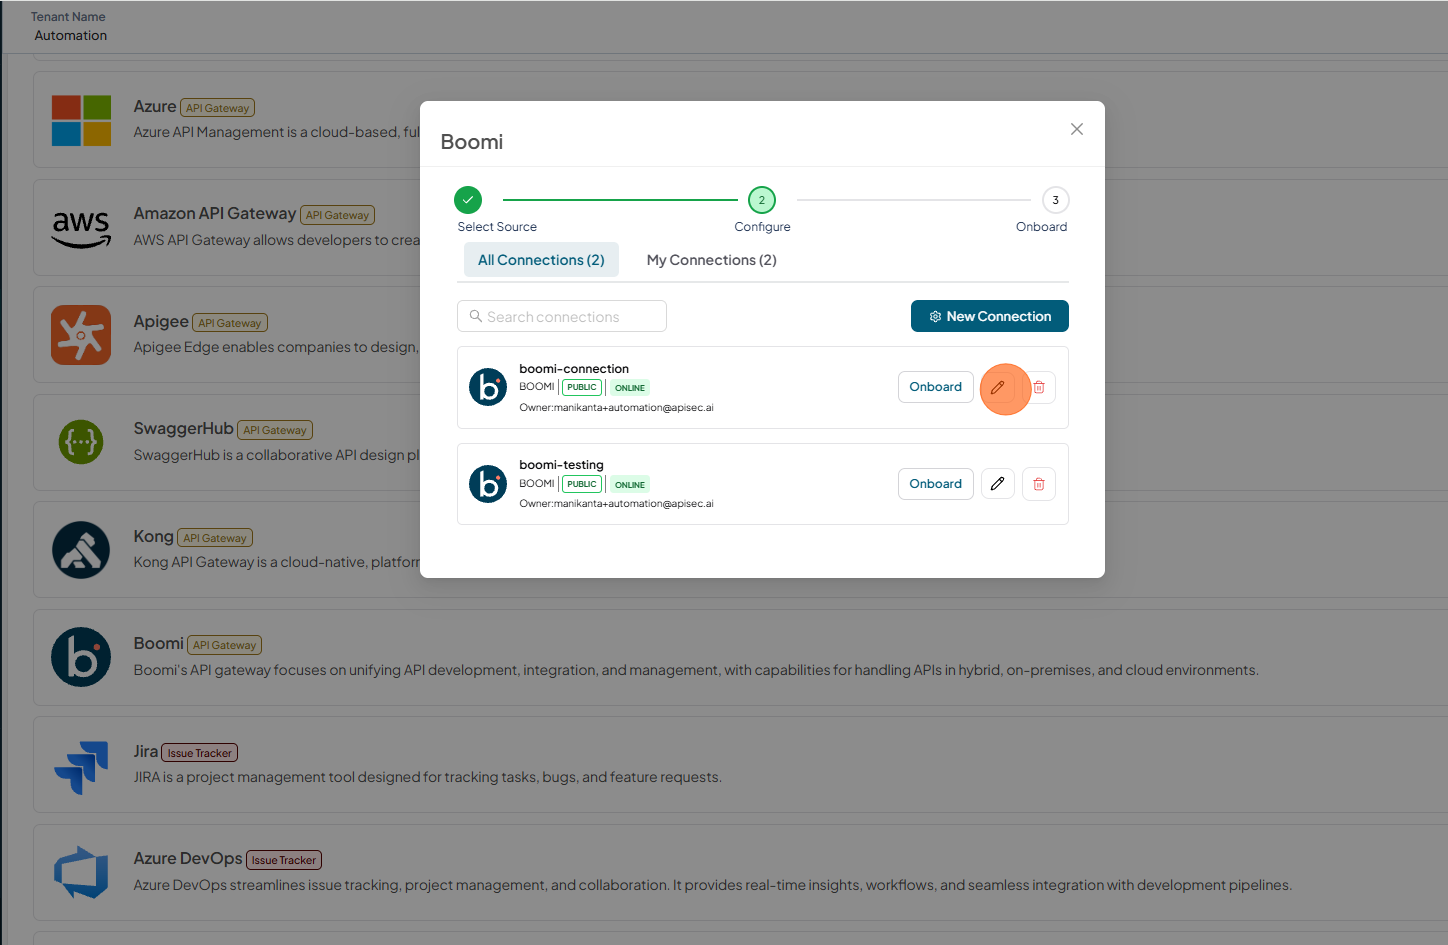The image size is (1448, 945).
Task: Click the Azure logo icon
Action: [81, 120]
